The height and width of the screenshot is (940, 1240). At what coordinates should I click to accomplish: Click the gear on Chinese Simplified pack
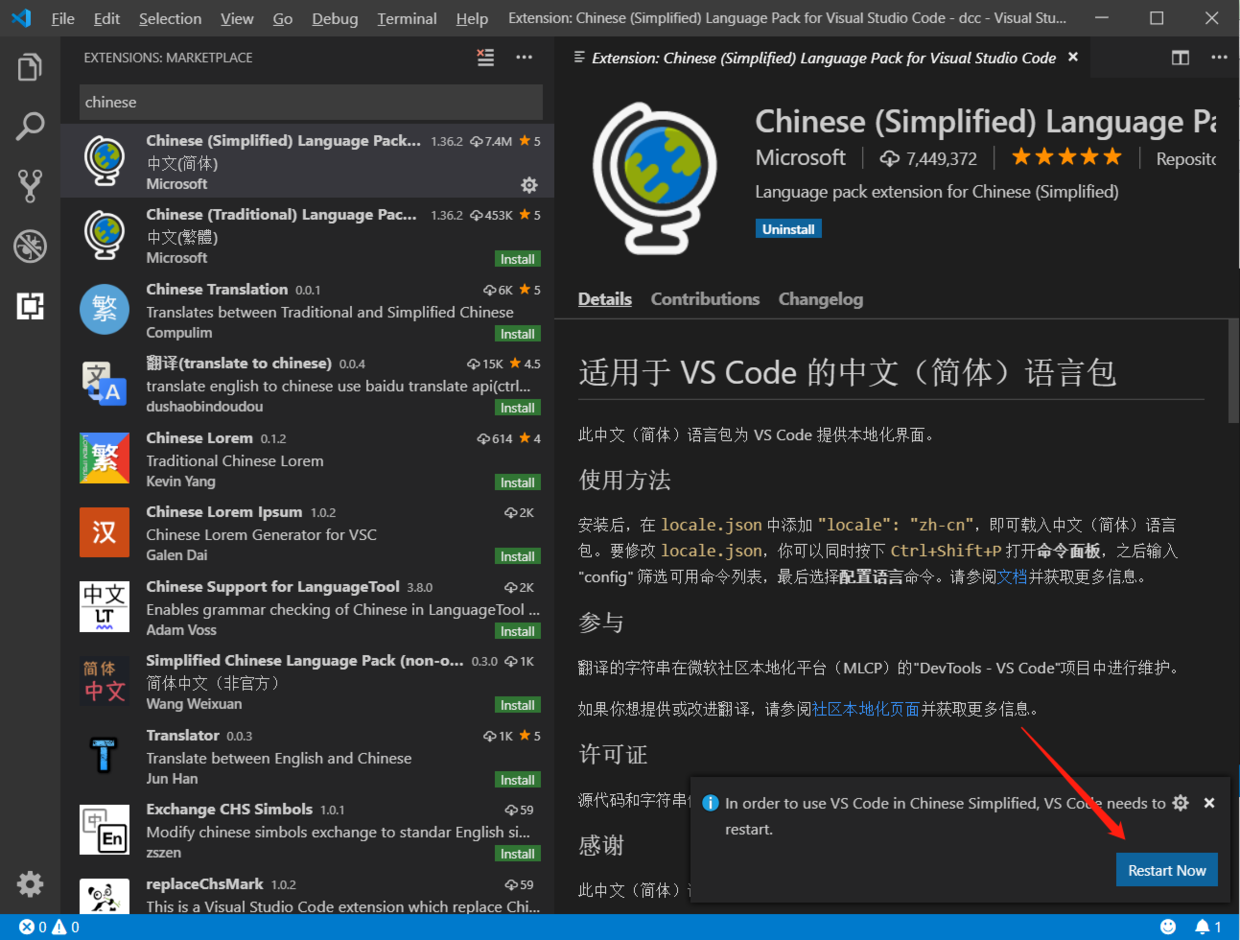[529, 185]
